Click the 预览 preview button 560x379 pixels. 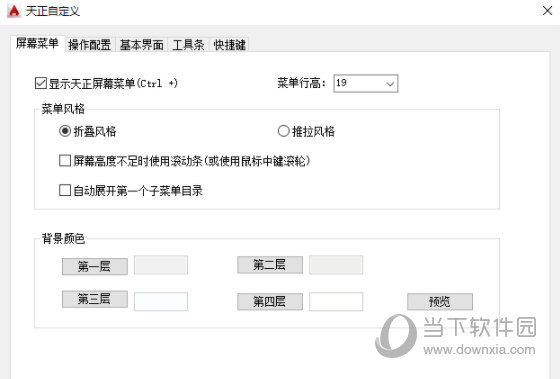pyautogui.click(x=440, y=302)
